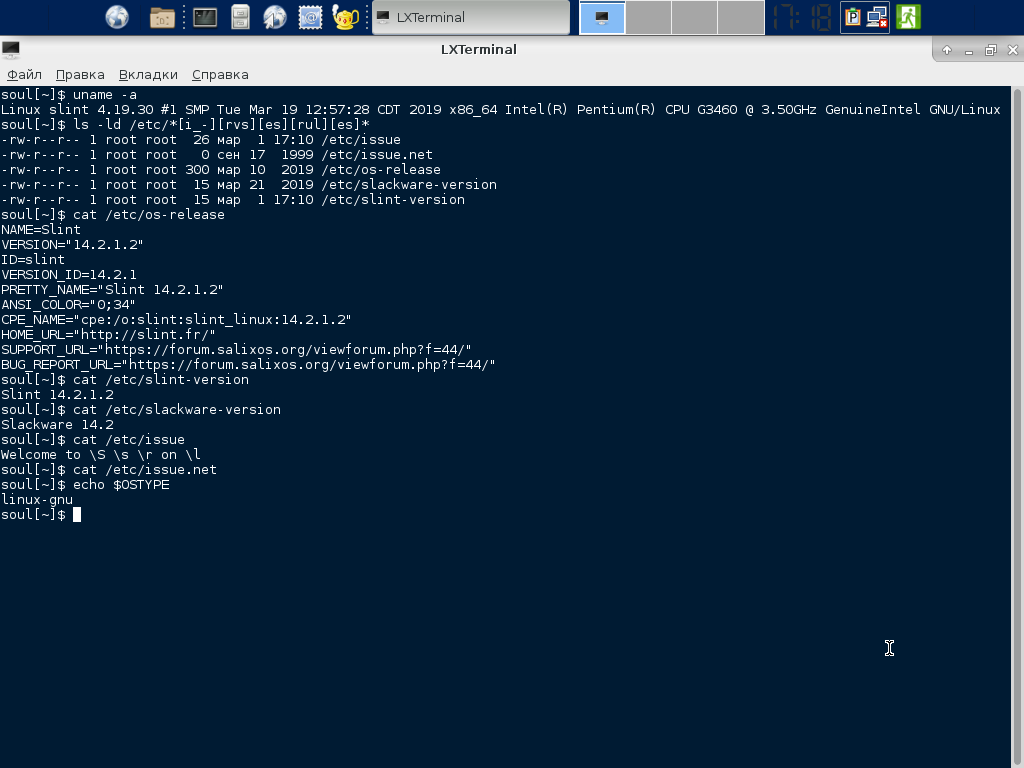1024x768 pixels.
Task: Switch to the third workspace in pager
Action: pyautogui.click(x=694, y=18)
